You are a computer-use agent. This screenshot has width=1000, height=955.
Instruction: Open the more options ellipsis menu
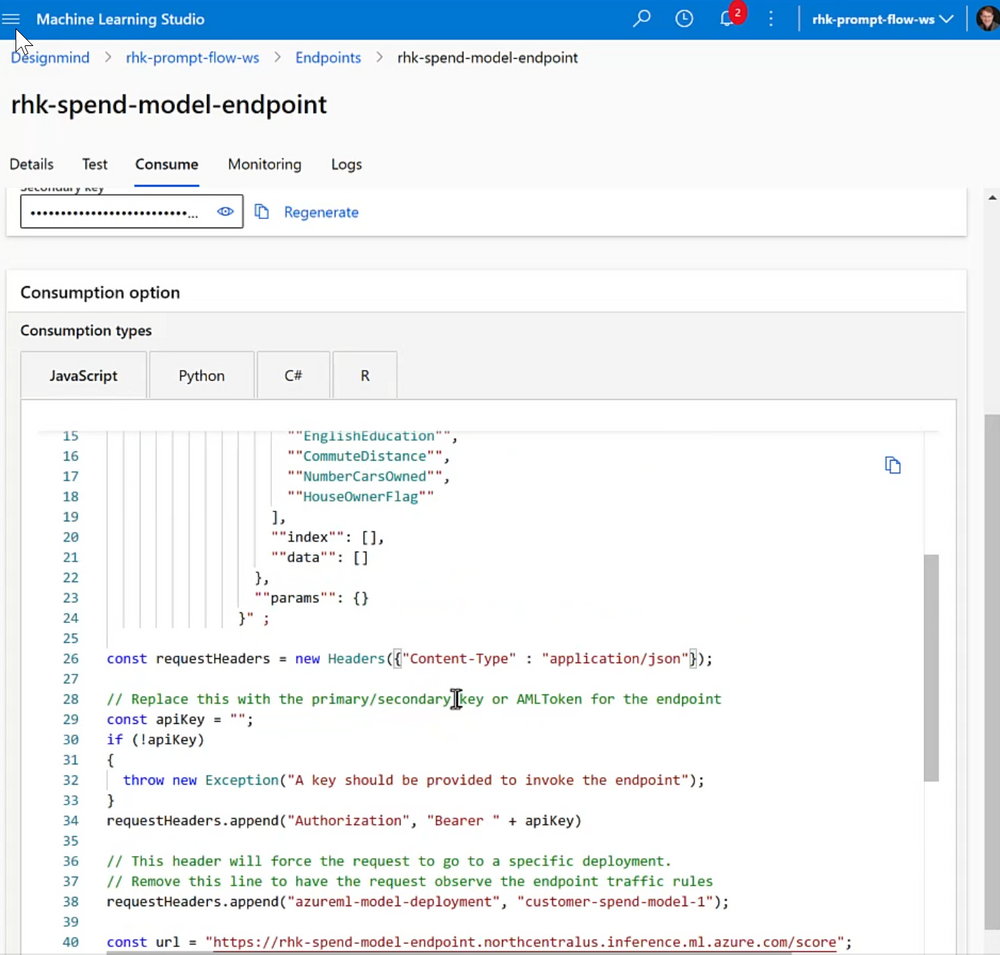pos(771,18)
